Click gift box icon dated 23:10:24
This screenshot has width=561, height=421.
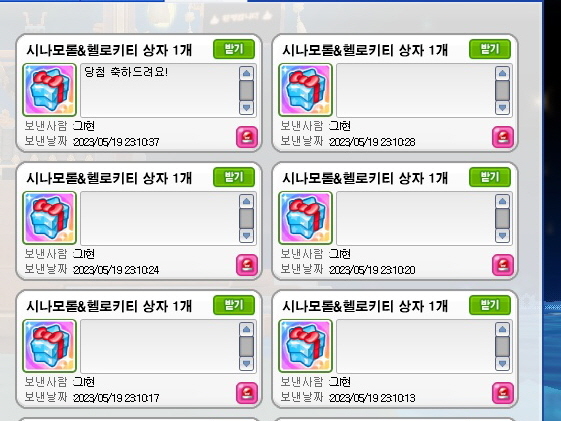coord(49,218)
